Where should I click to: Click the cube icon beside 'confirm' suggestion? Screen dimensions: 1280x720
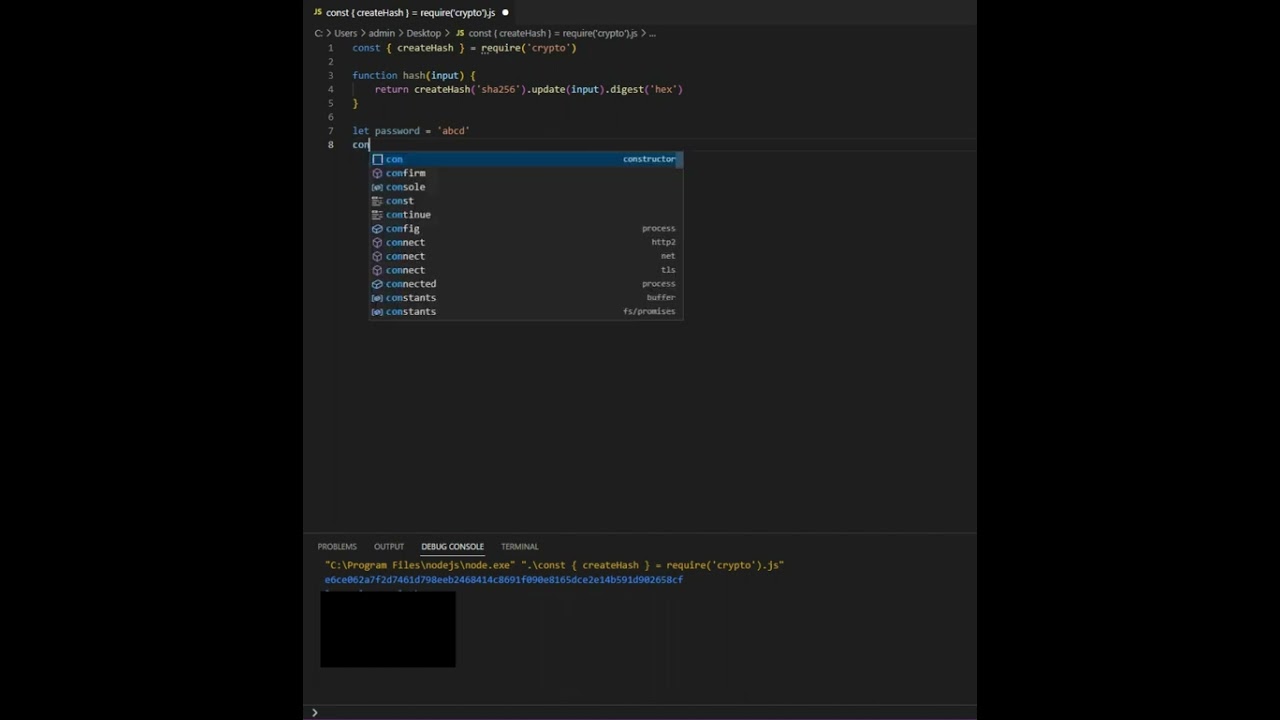coord(377,173)
